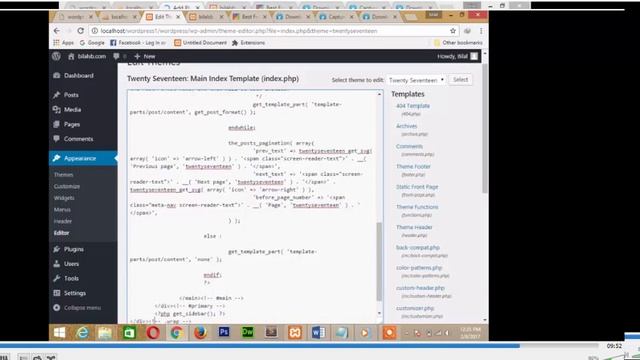
Task: Click the Windows Start button
Action: pos(59,333)
